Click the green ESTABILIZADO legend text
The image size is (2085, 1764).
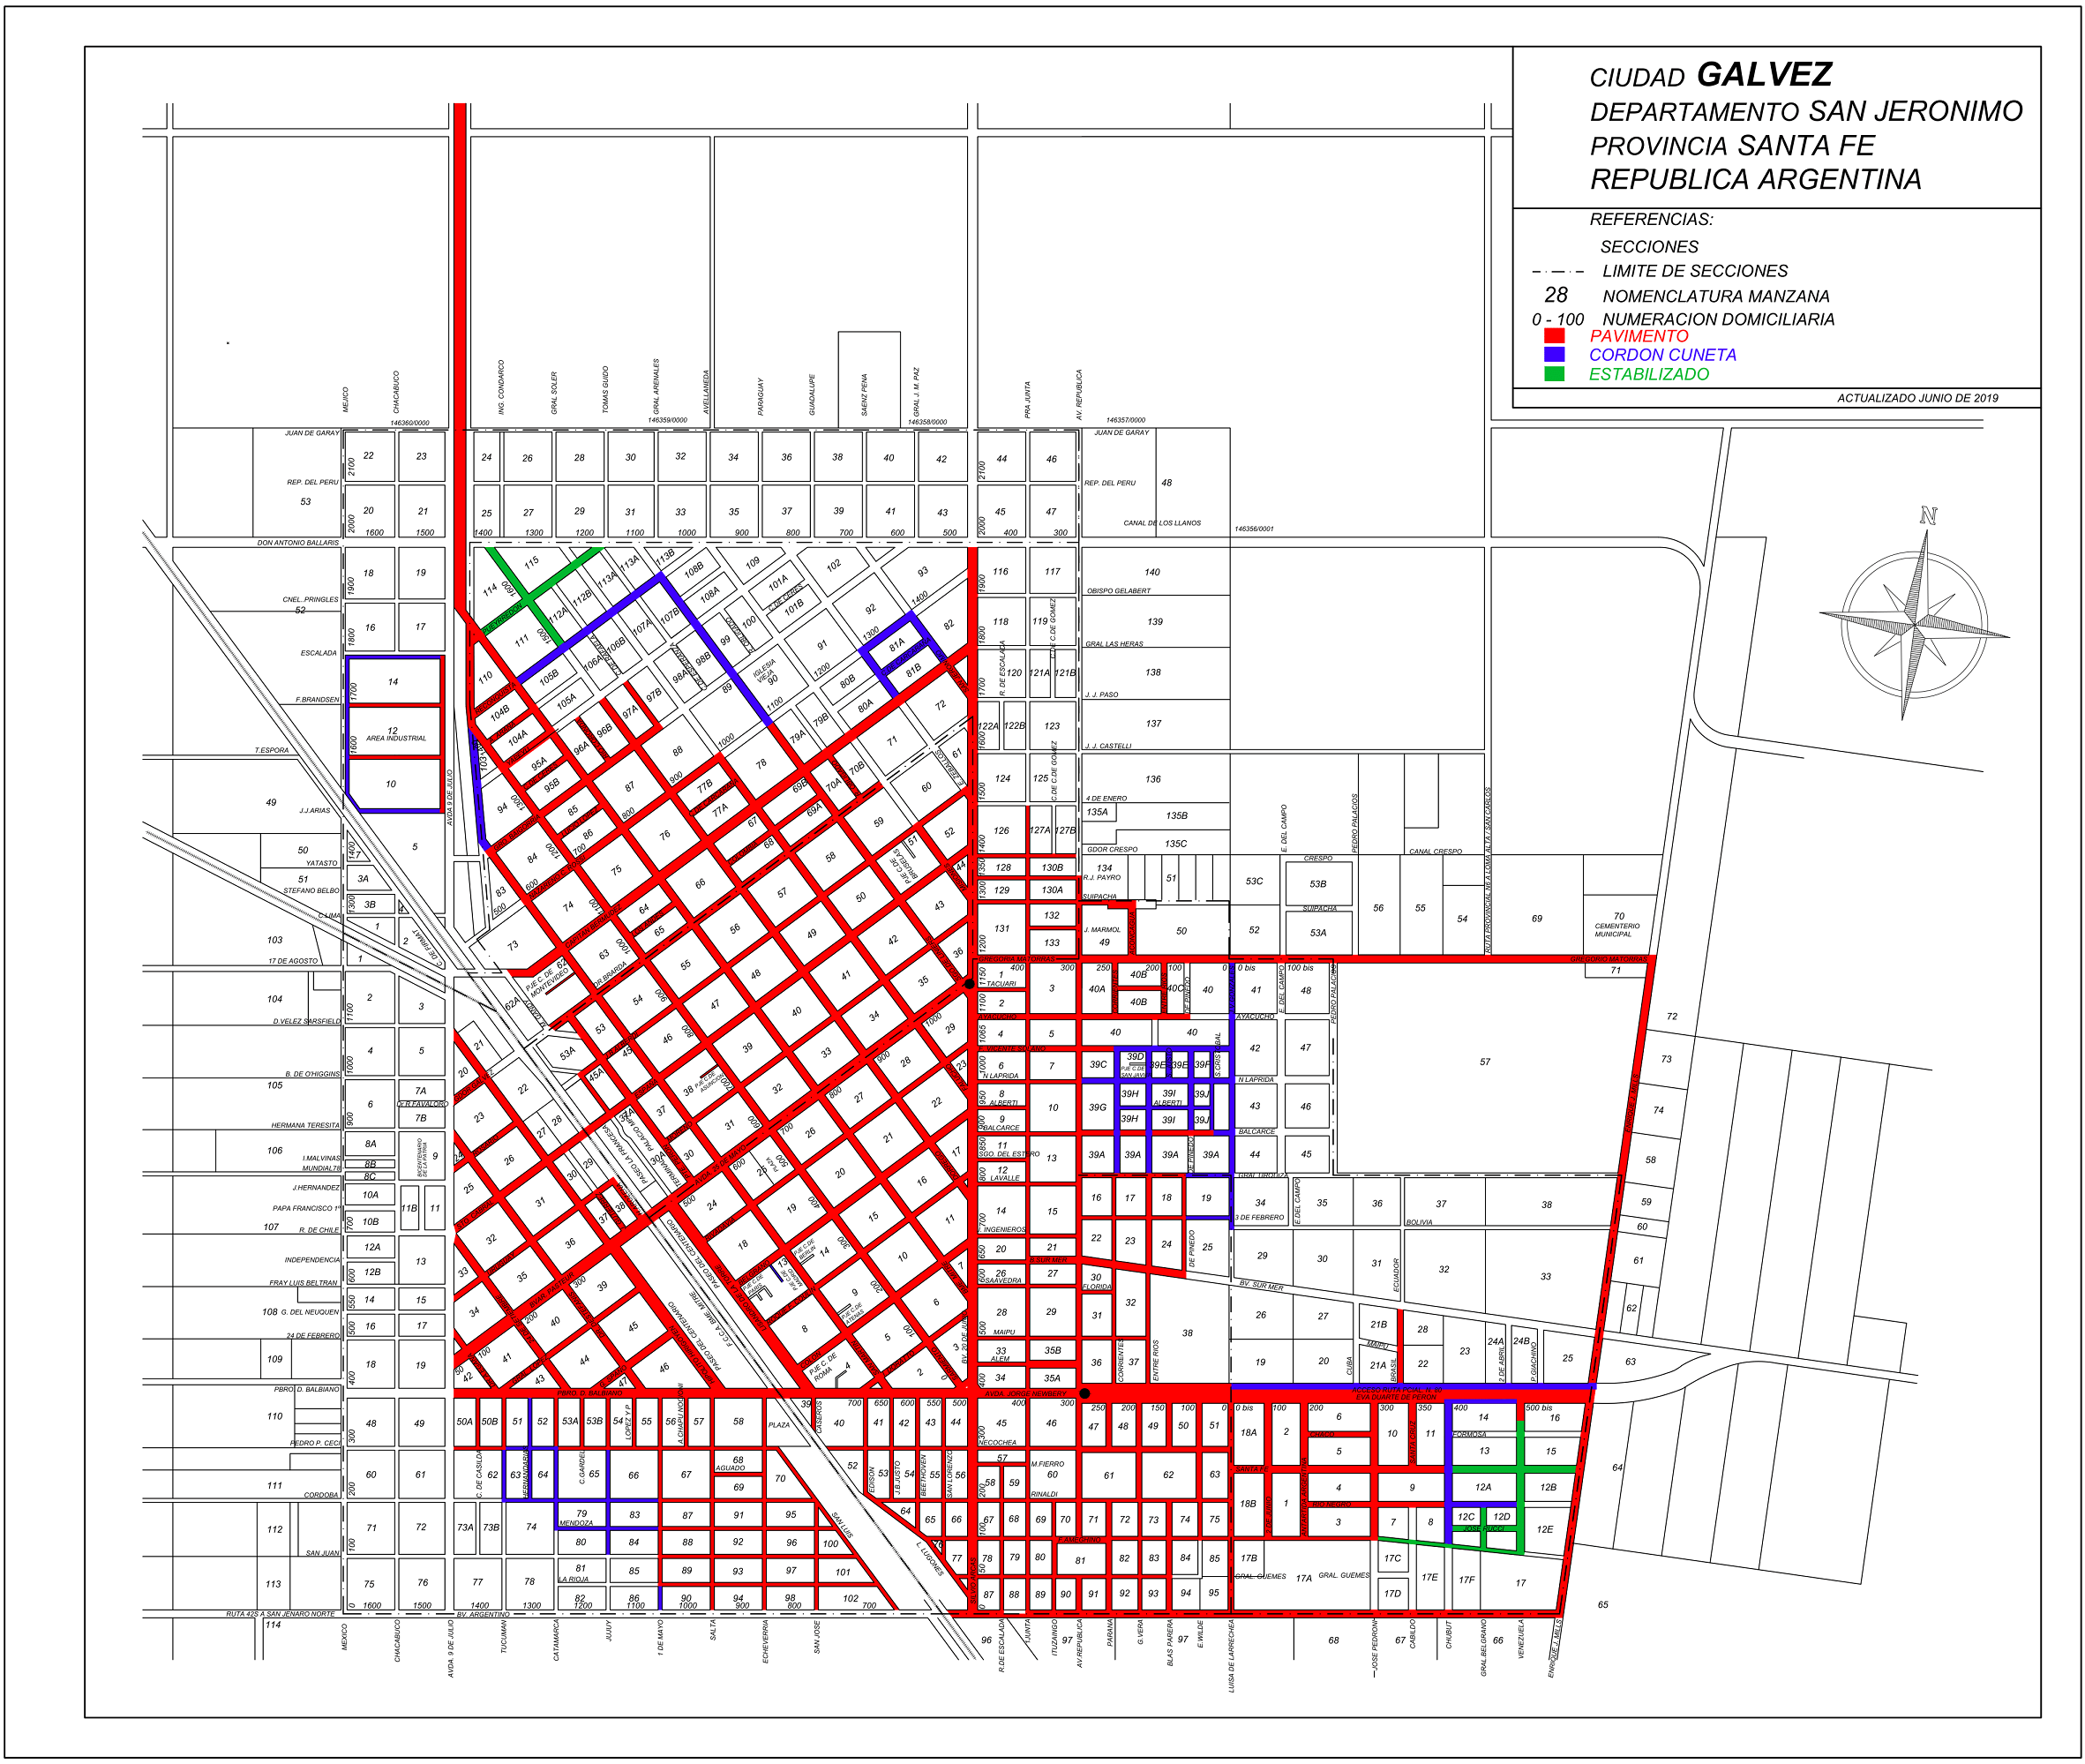click(x=1648, y=374)
